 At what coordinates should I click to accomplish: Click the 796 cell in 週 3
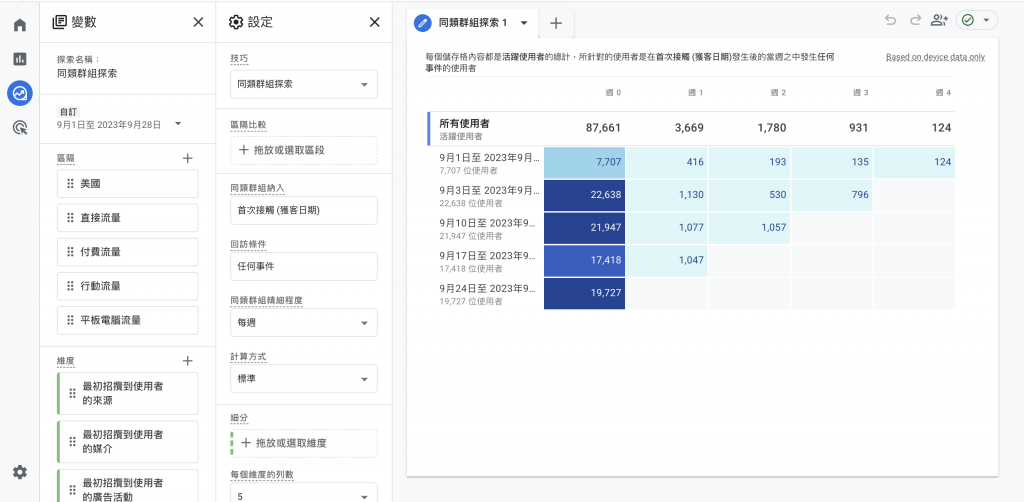click(832, 195)
